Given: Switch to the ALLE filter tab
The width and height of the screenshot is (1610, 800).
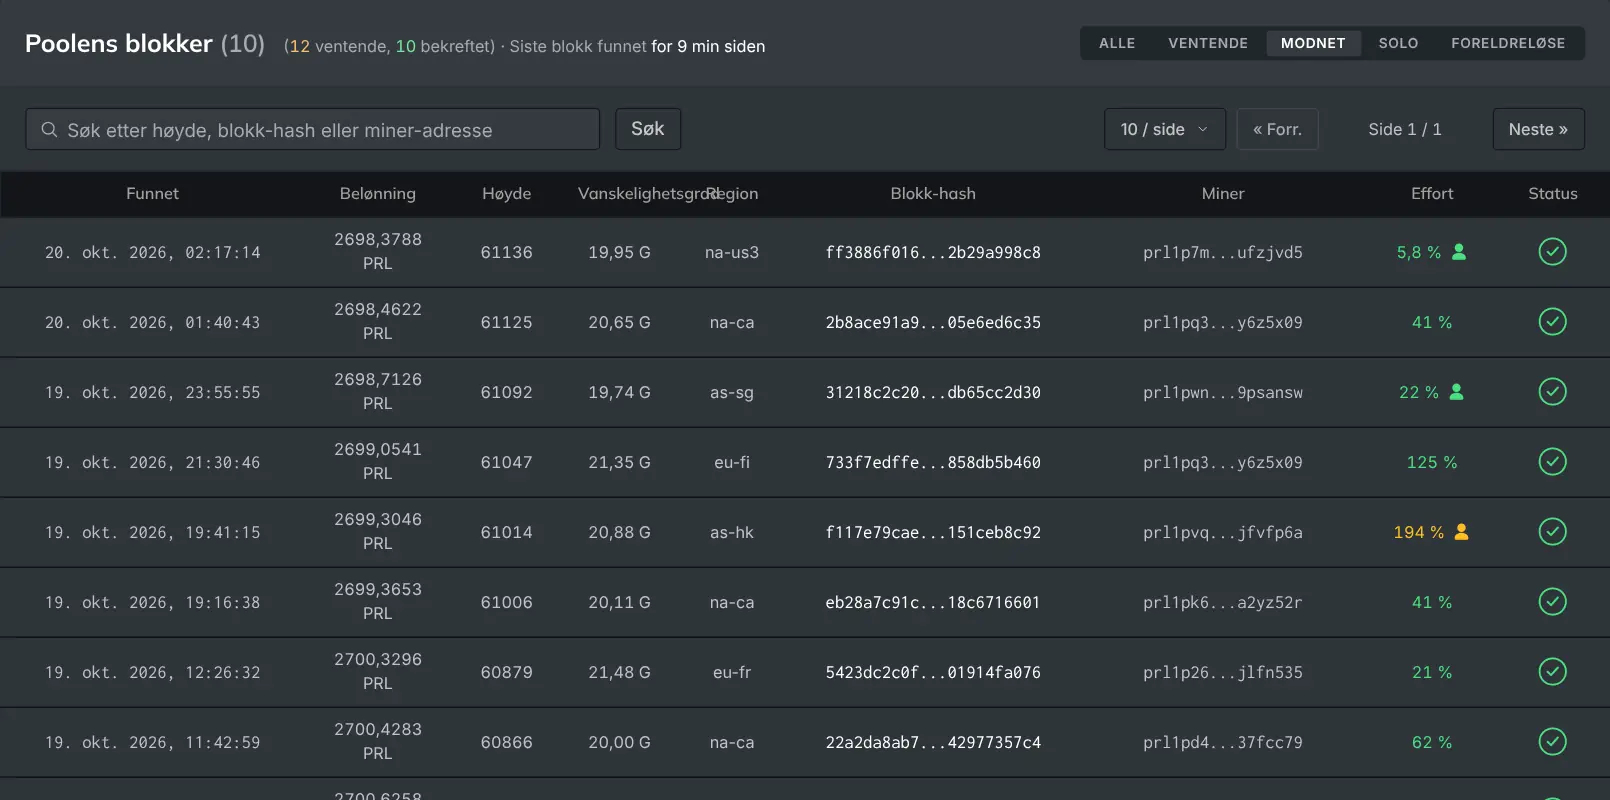Looking at the screenshot, I should coord(1117,43).
